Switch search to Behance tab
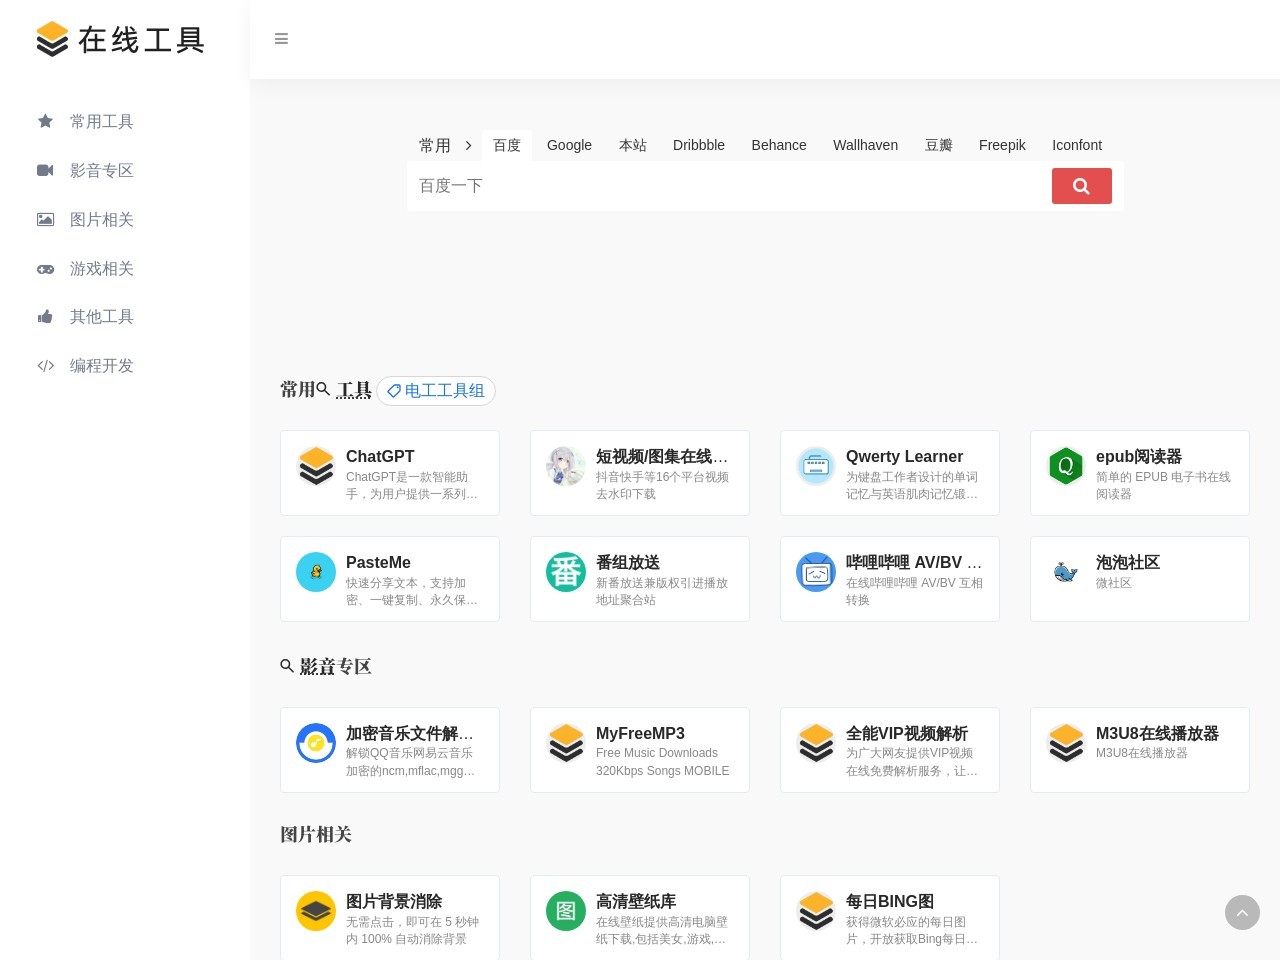 779,145
